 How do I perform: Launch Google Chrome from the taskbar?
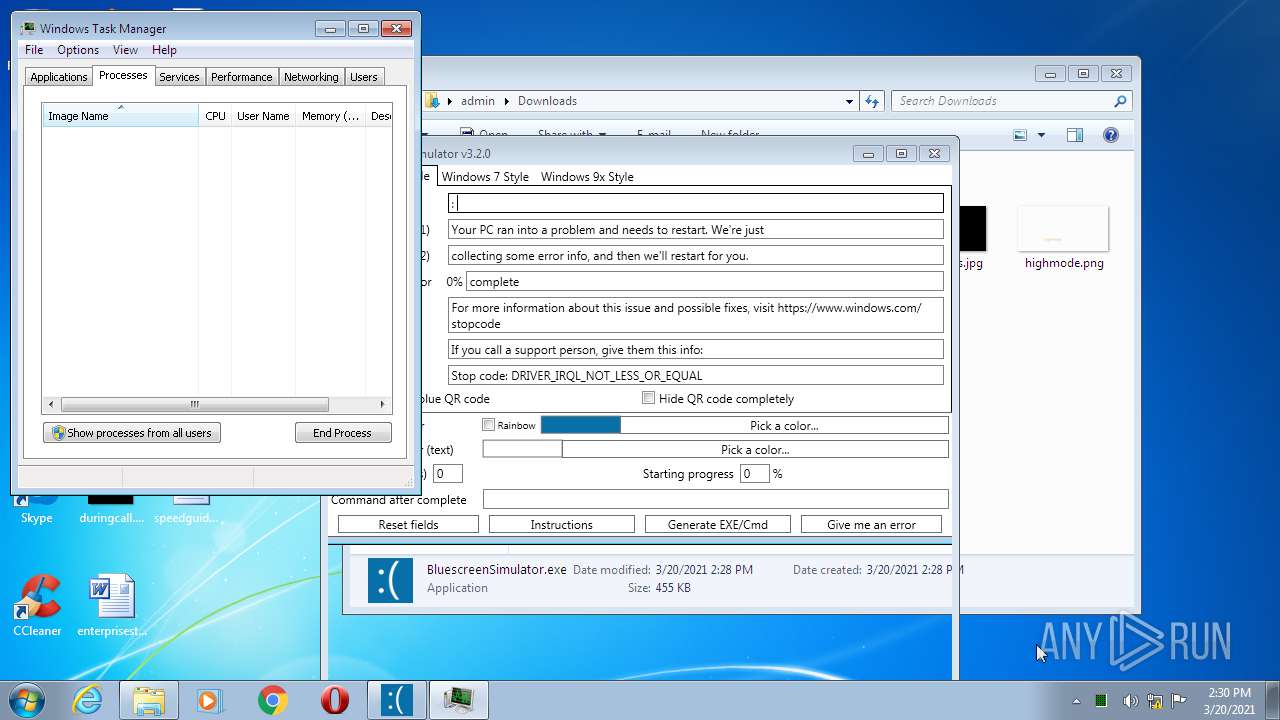point(272,700)
